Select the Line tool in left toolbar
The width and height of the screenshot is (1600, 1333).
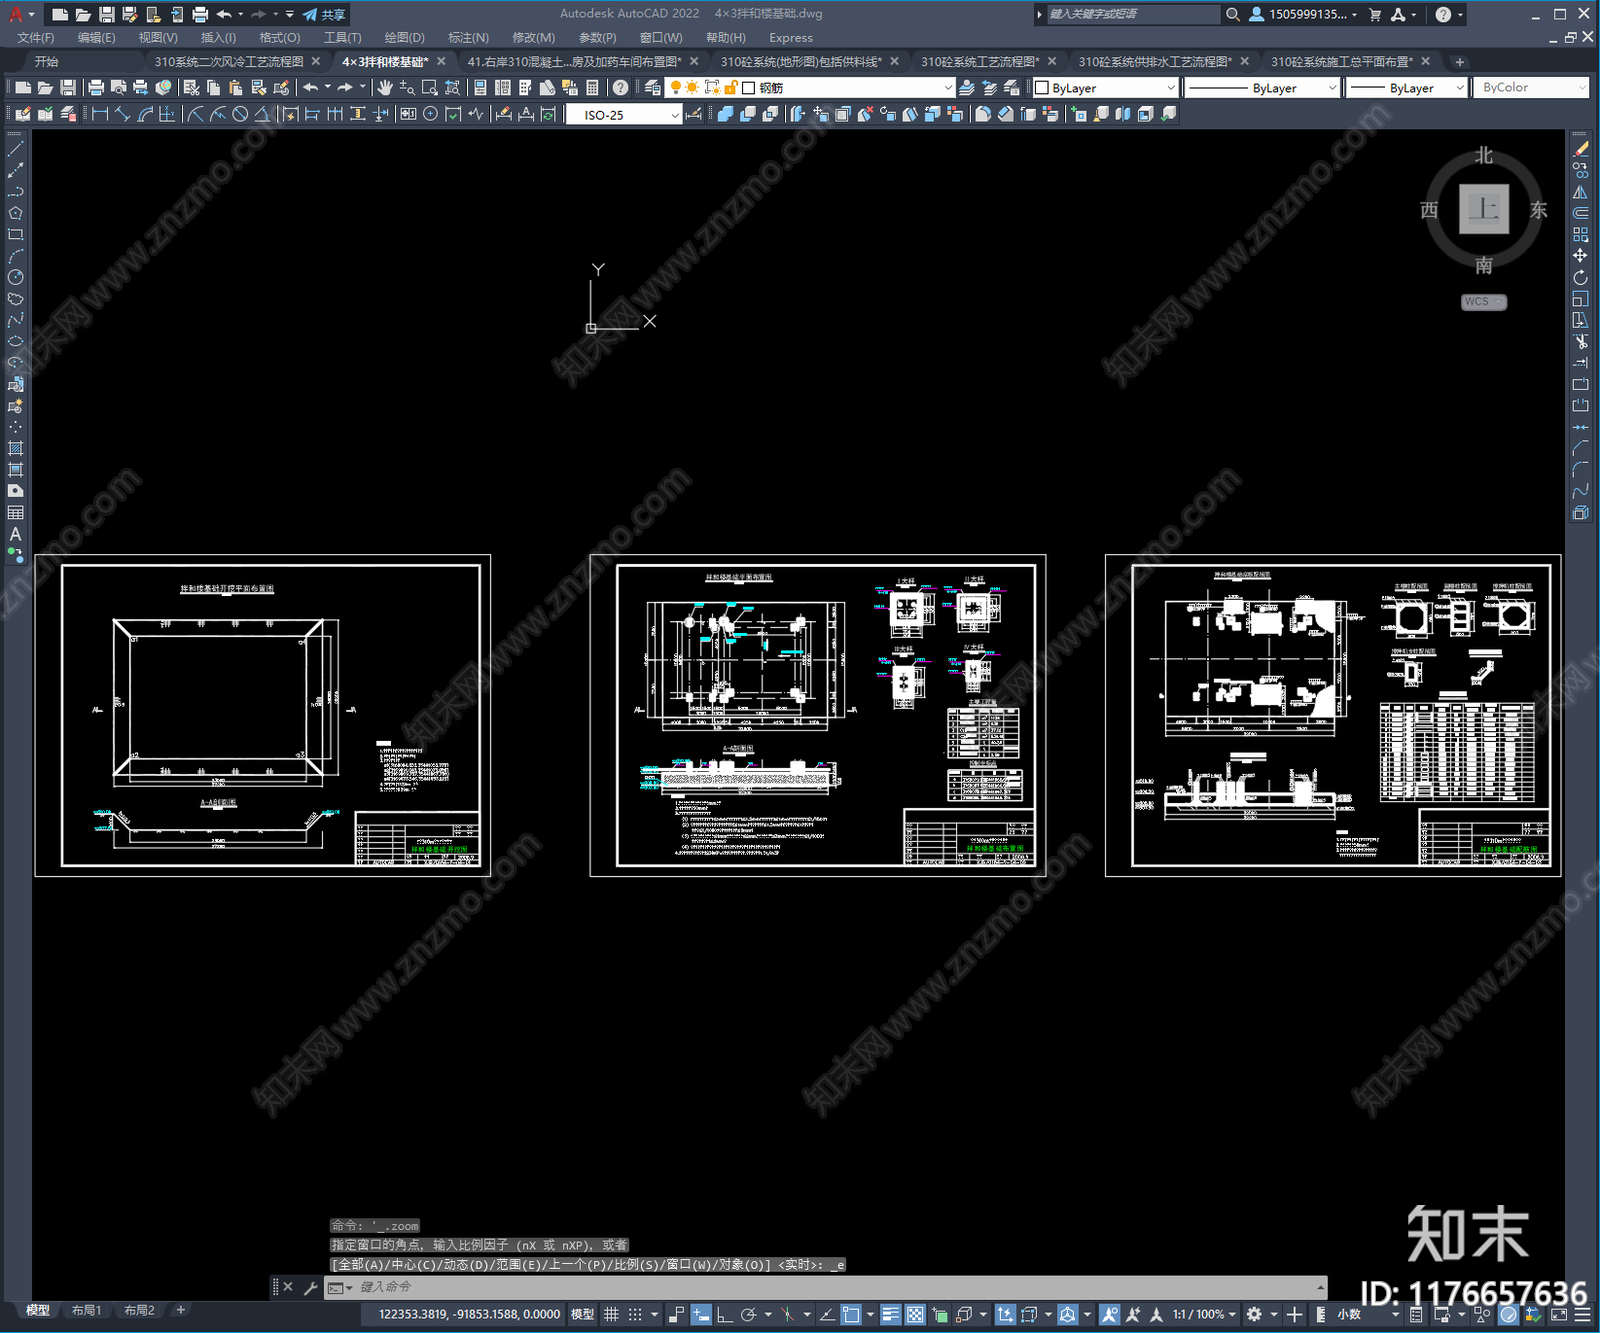[15, 149]
